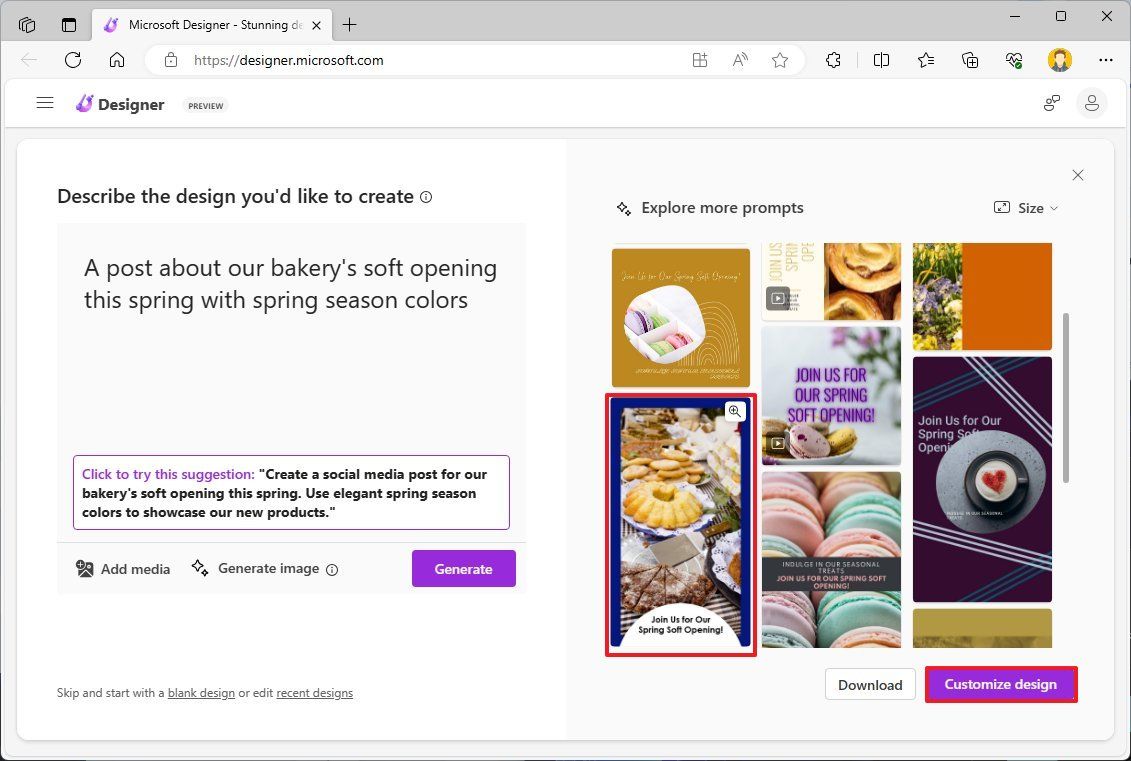
Task: Click the sparkles icon beside Explore more prompts
Action: 623,207
